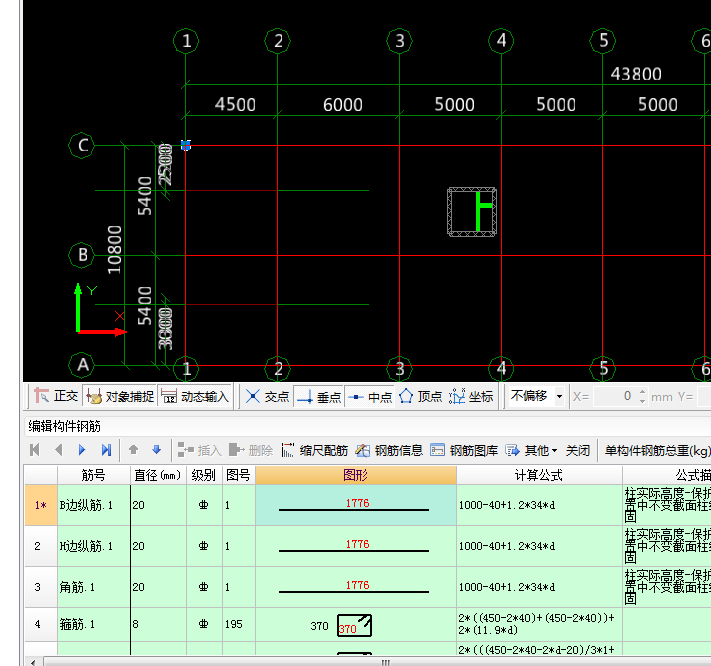Click the 角筋.1 cell
Viewport: 711px width, 666px height.
(x=94, y=587)
